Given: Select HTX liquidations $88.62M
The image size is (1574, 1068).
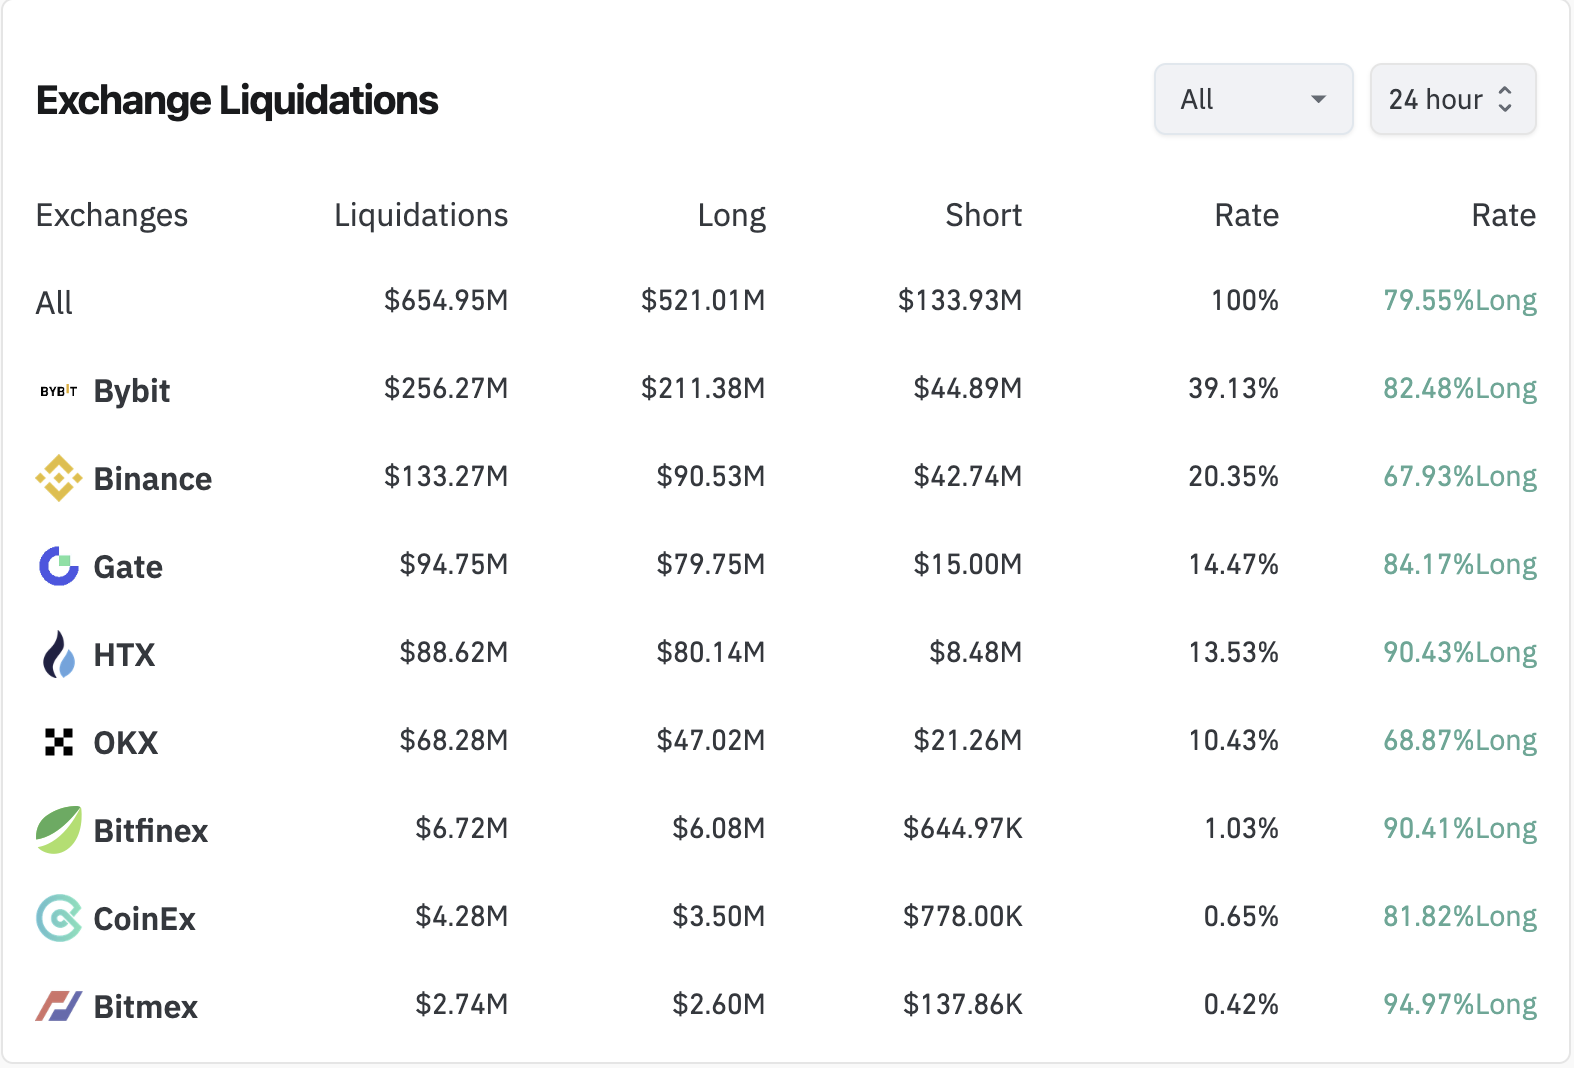Looking at the screenshot, I should [x=454, y=652].
